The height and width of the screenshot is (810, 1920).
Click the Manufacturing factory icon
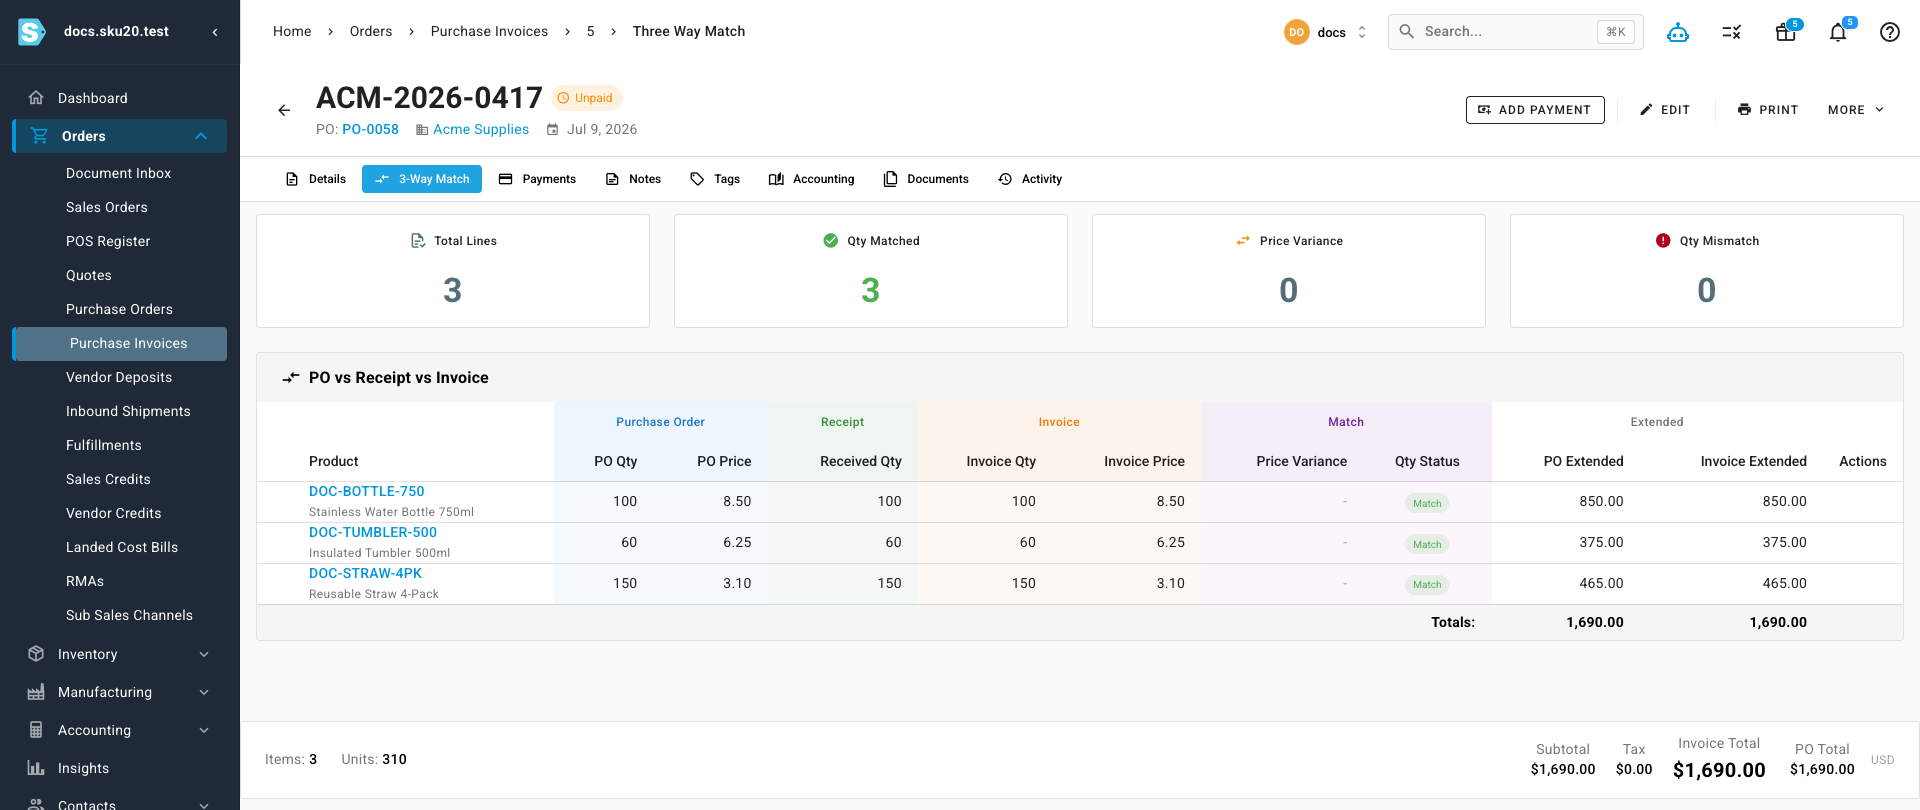(36, 692)
